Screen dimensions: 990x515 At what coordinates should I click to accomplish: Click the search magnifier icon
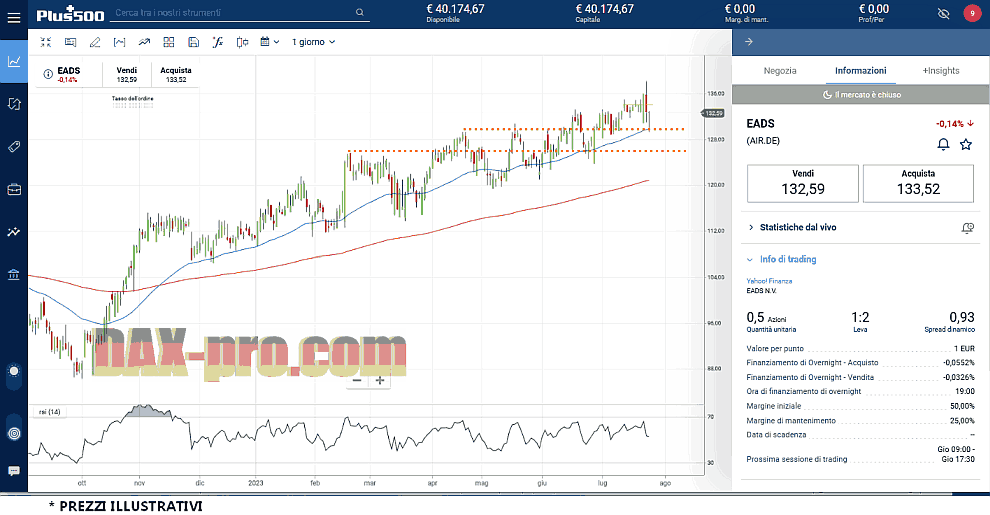point(359,12)
